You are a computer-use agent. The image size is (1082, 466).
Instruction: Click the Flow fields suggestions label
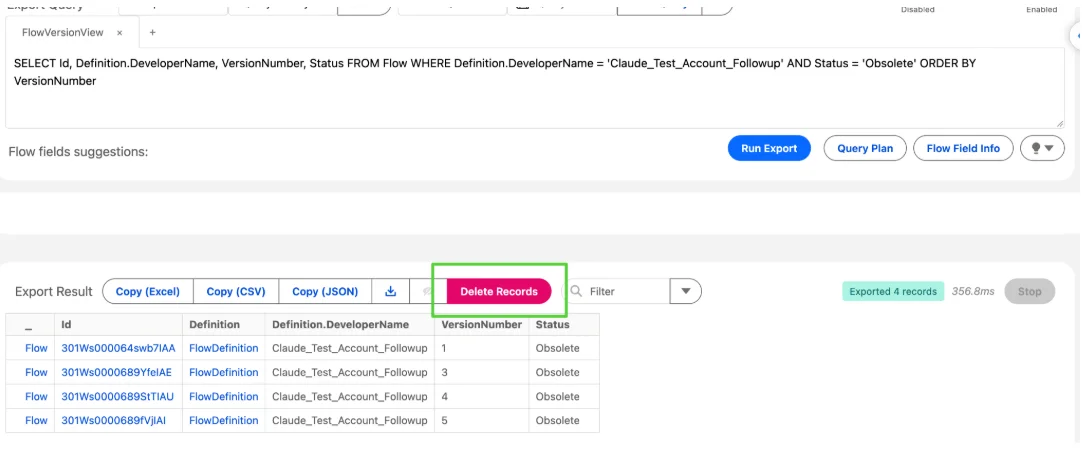79,151
